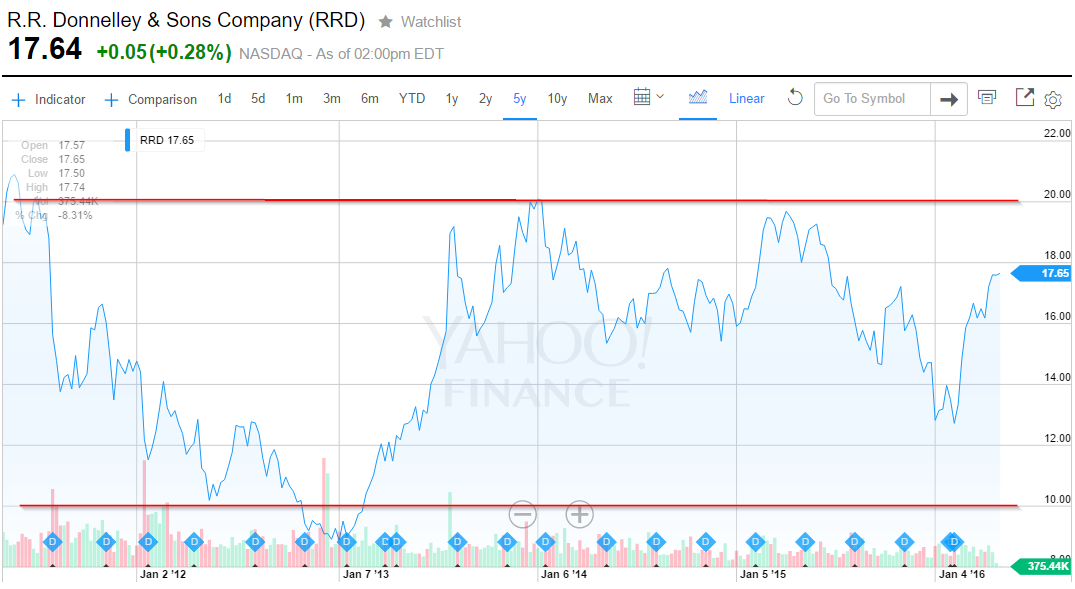Click the High 17.74 value
1075x589 pixels.
pyautogui.click(x=71, y=187)
